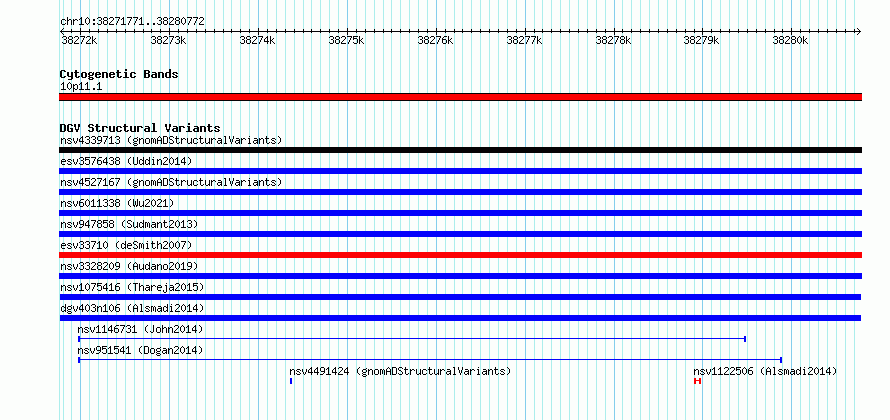Click the nsv4527167 blue variant bar
This screenshot has width=890, height=420.
460,192
